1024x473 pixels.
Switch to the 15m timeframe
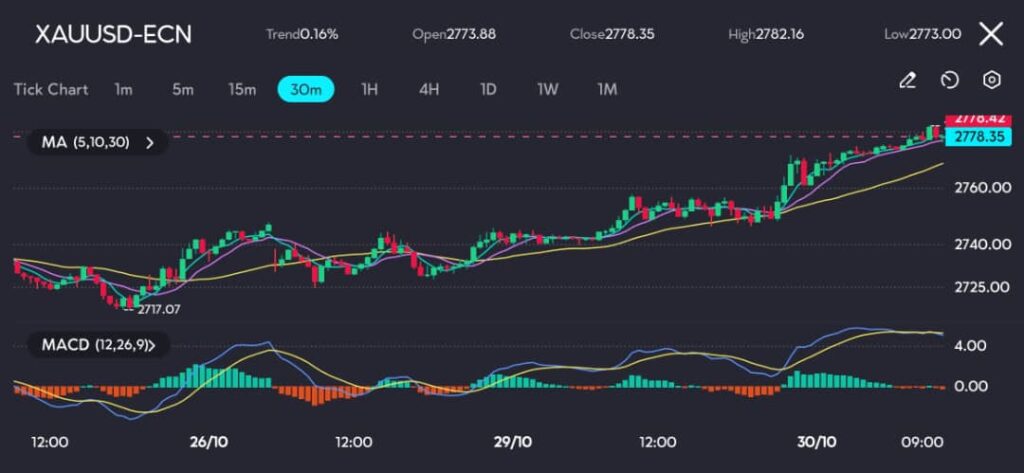click(x=242, y=89)
